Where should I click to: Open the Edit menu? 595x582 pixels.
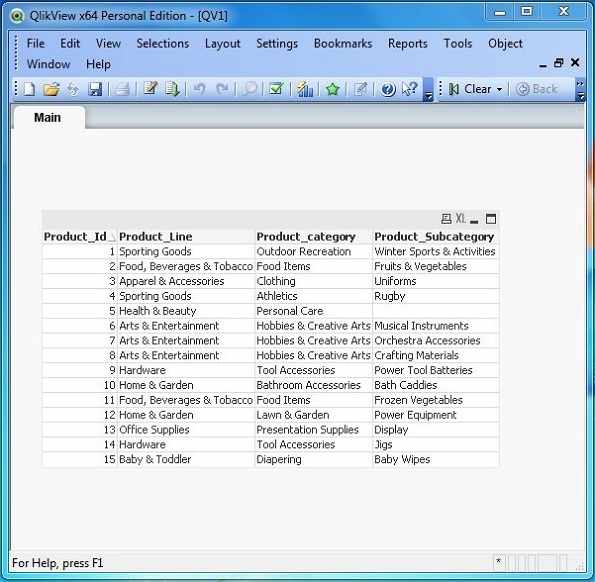70,43
